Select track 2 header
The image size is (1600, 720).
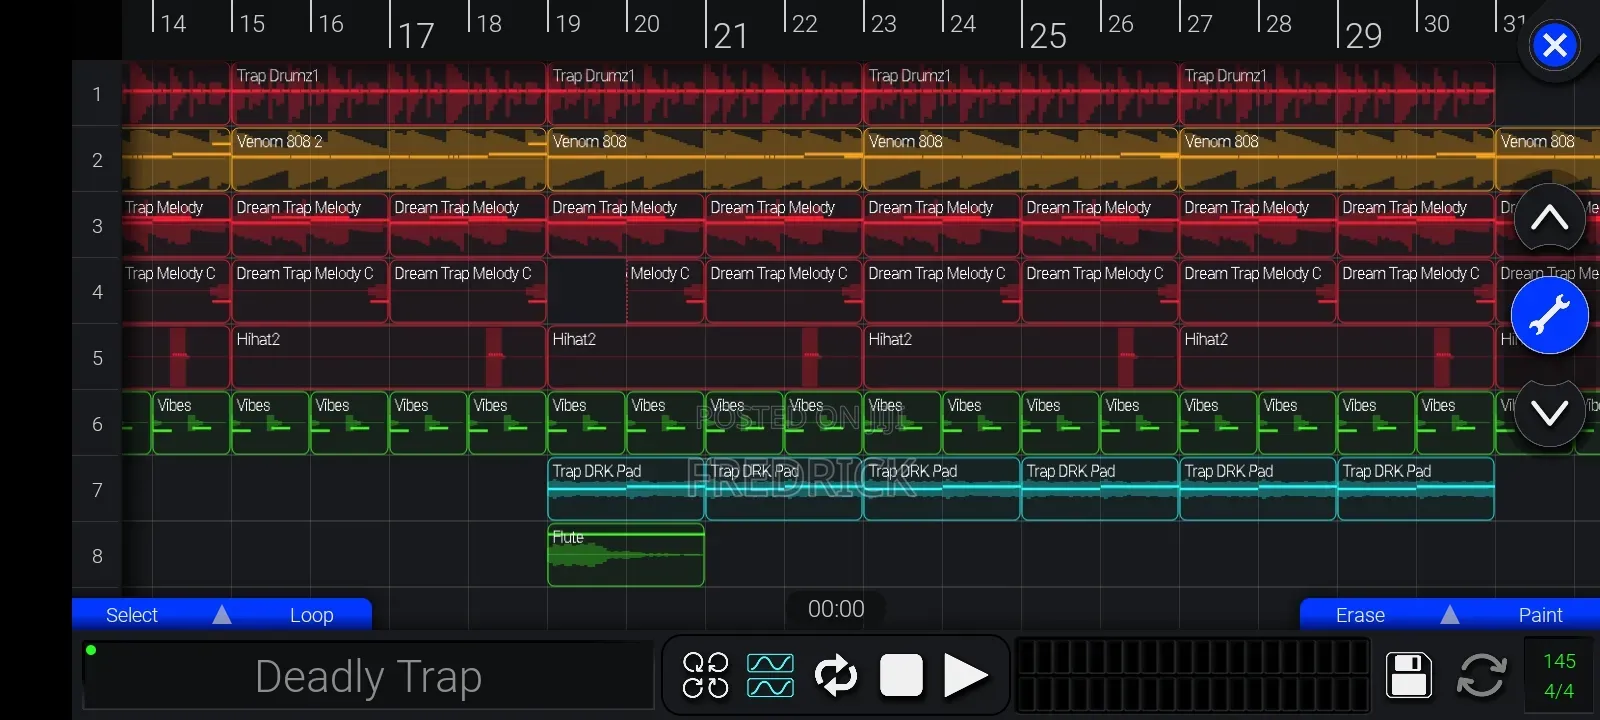tap(97, 160)
